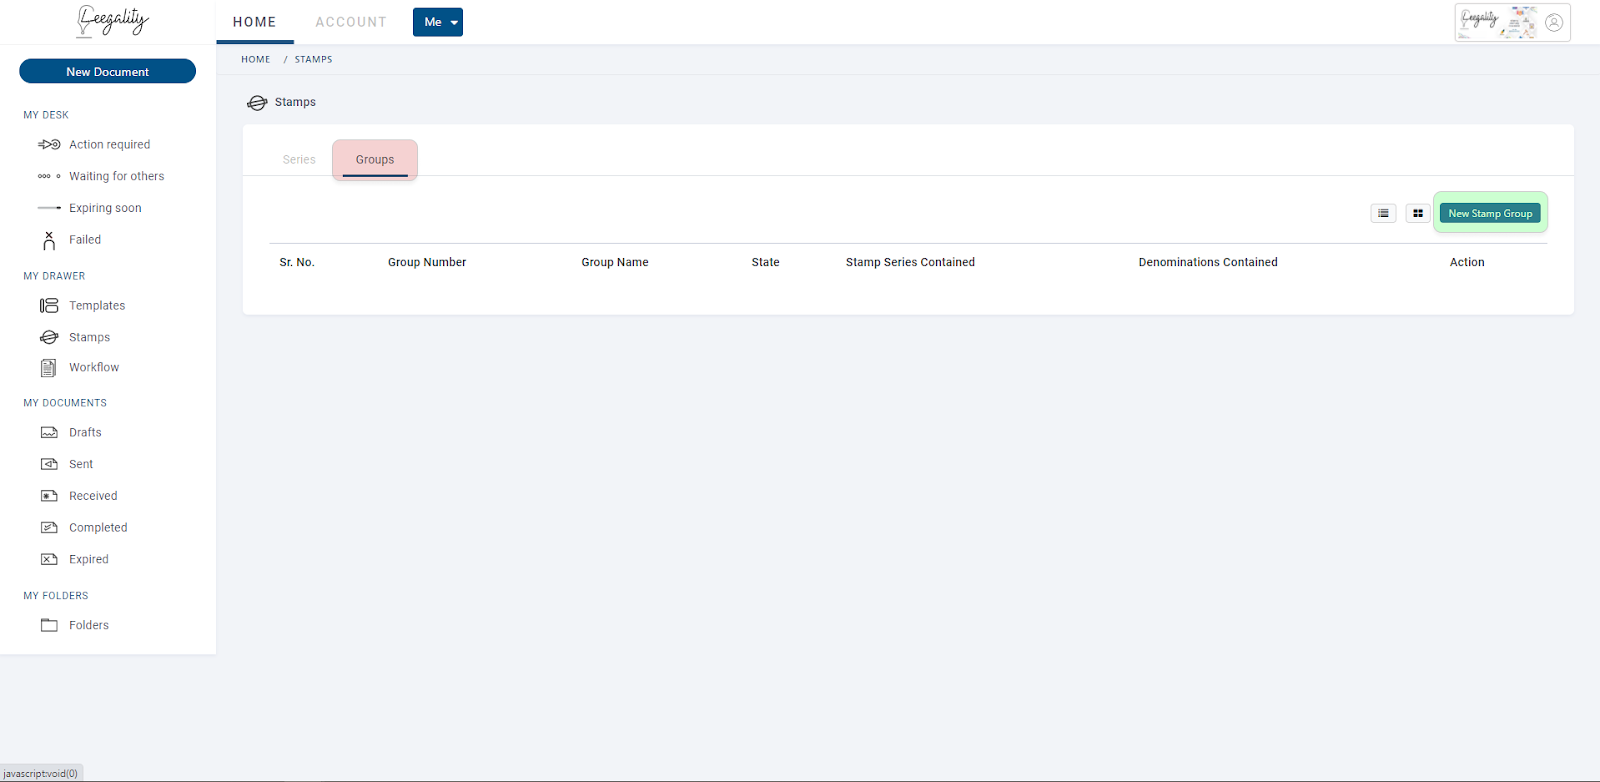Open Expiring soon documents
Image resolution: width=1600 pixels, height=782 pixels.
(x=105, y=208)
